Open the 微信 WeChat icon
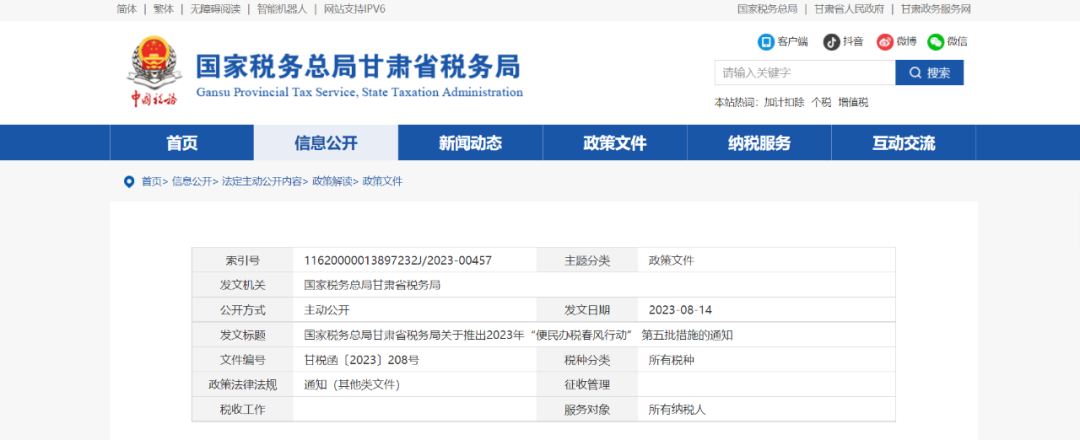Screen dimensions: 1080x440 pos(935,42)
